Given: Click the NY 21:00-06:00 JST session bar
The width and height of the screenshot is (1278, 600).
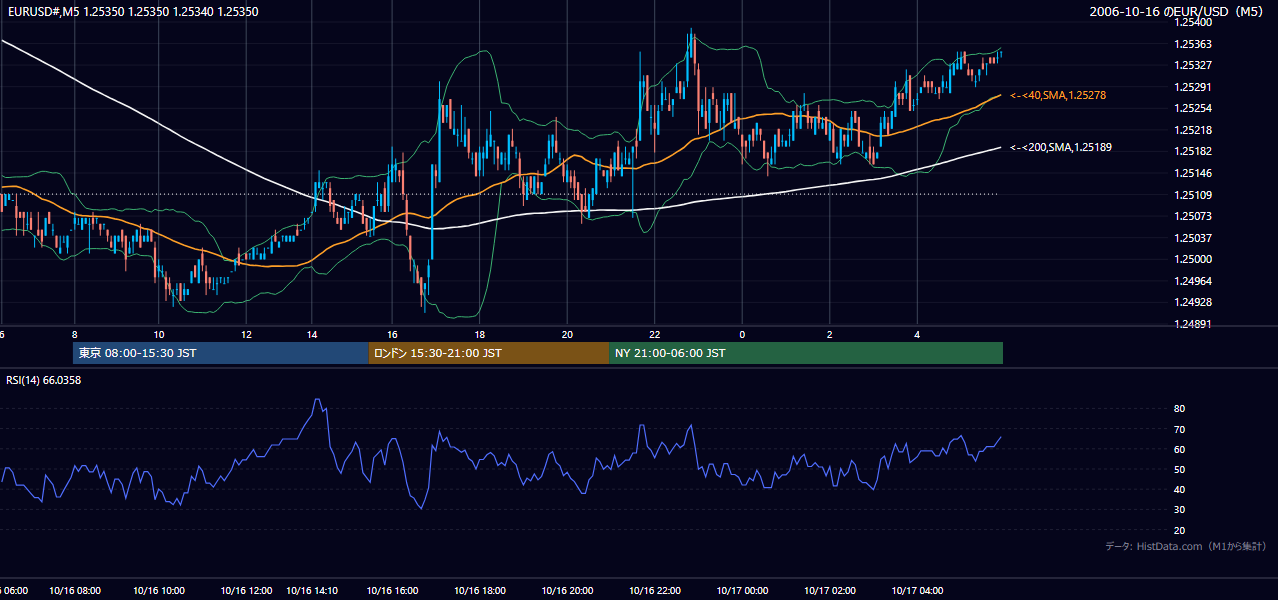Looking at the screenshot, I should (x=806, y=353).
